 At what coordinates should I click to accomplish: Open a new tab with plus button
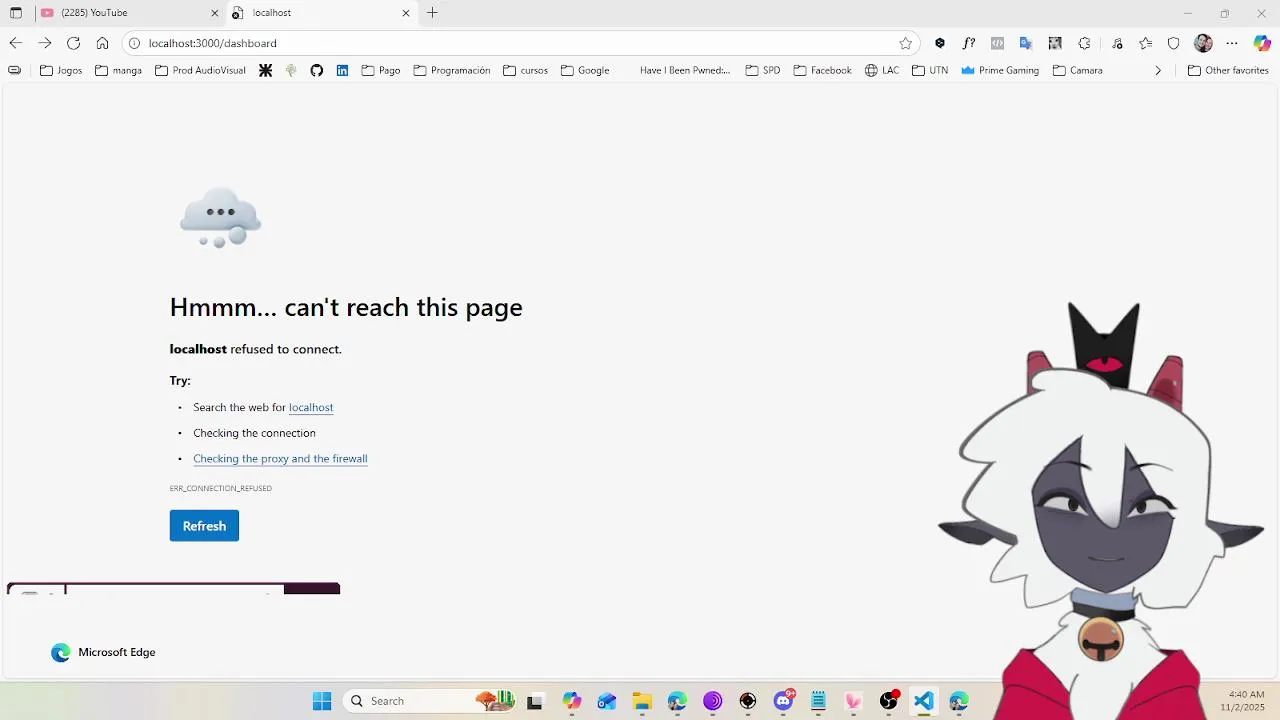(x=432, y=13)
